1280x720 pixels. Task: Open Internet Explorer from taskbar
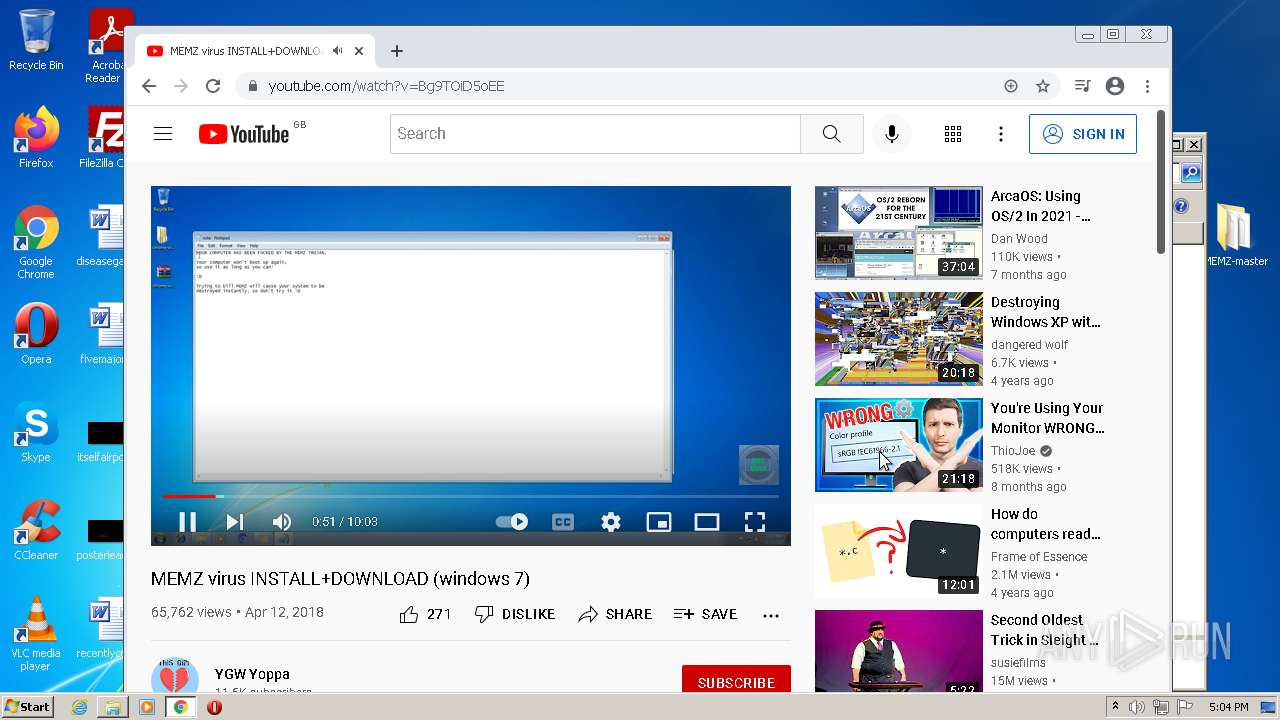coord(79,707)
